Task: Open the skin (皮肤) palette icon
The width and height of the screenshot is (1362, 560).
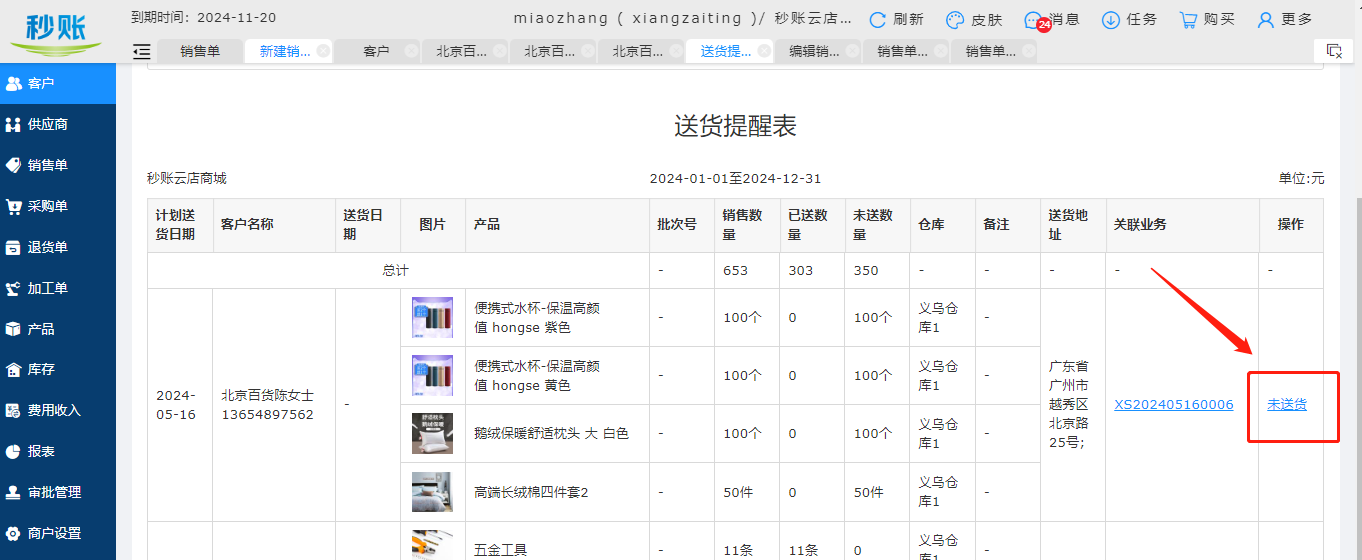Action: pyautogui.click(x=955, y=20)
